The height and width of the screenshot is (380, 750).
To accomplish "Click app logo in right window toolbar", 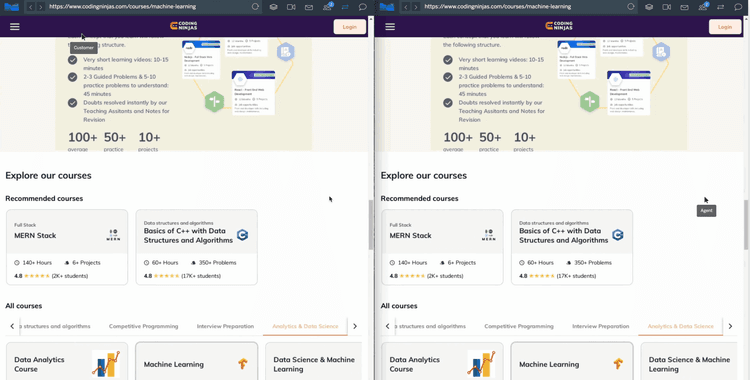I will pos(387,7).
